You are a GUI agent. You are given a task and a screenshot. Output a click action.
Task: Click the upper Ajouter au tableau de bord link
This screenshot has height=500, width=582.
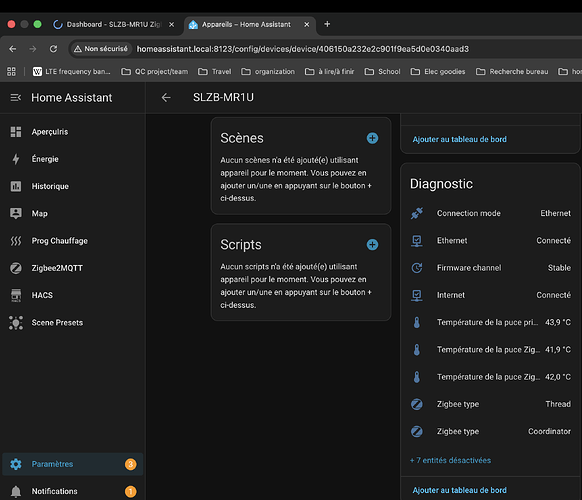coord(460,139)
